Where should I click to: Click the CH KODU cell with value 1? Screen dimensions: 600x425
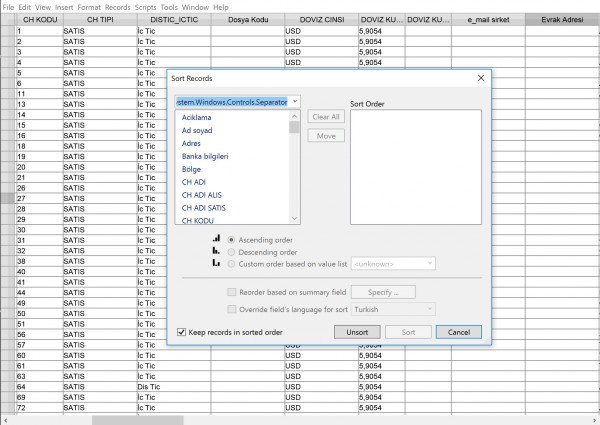[40, 31]
